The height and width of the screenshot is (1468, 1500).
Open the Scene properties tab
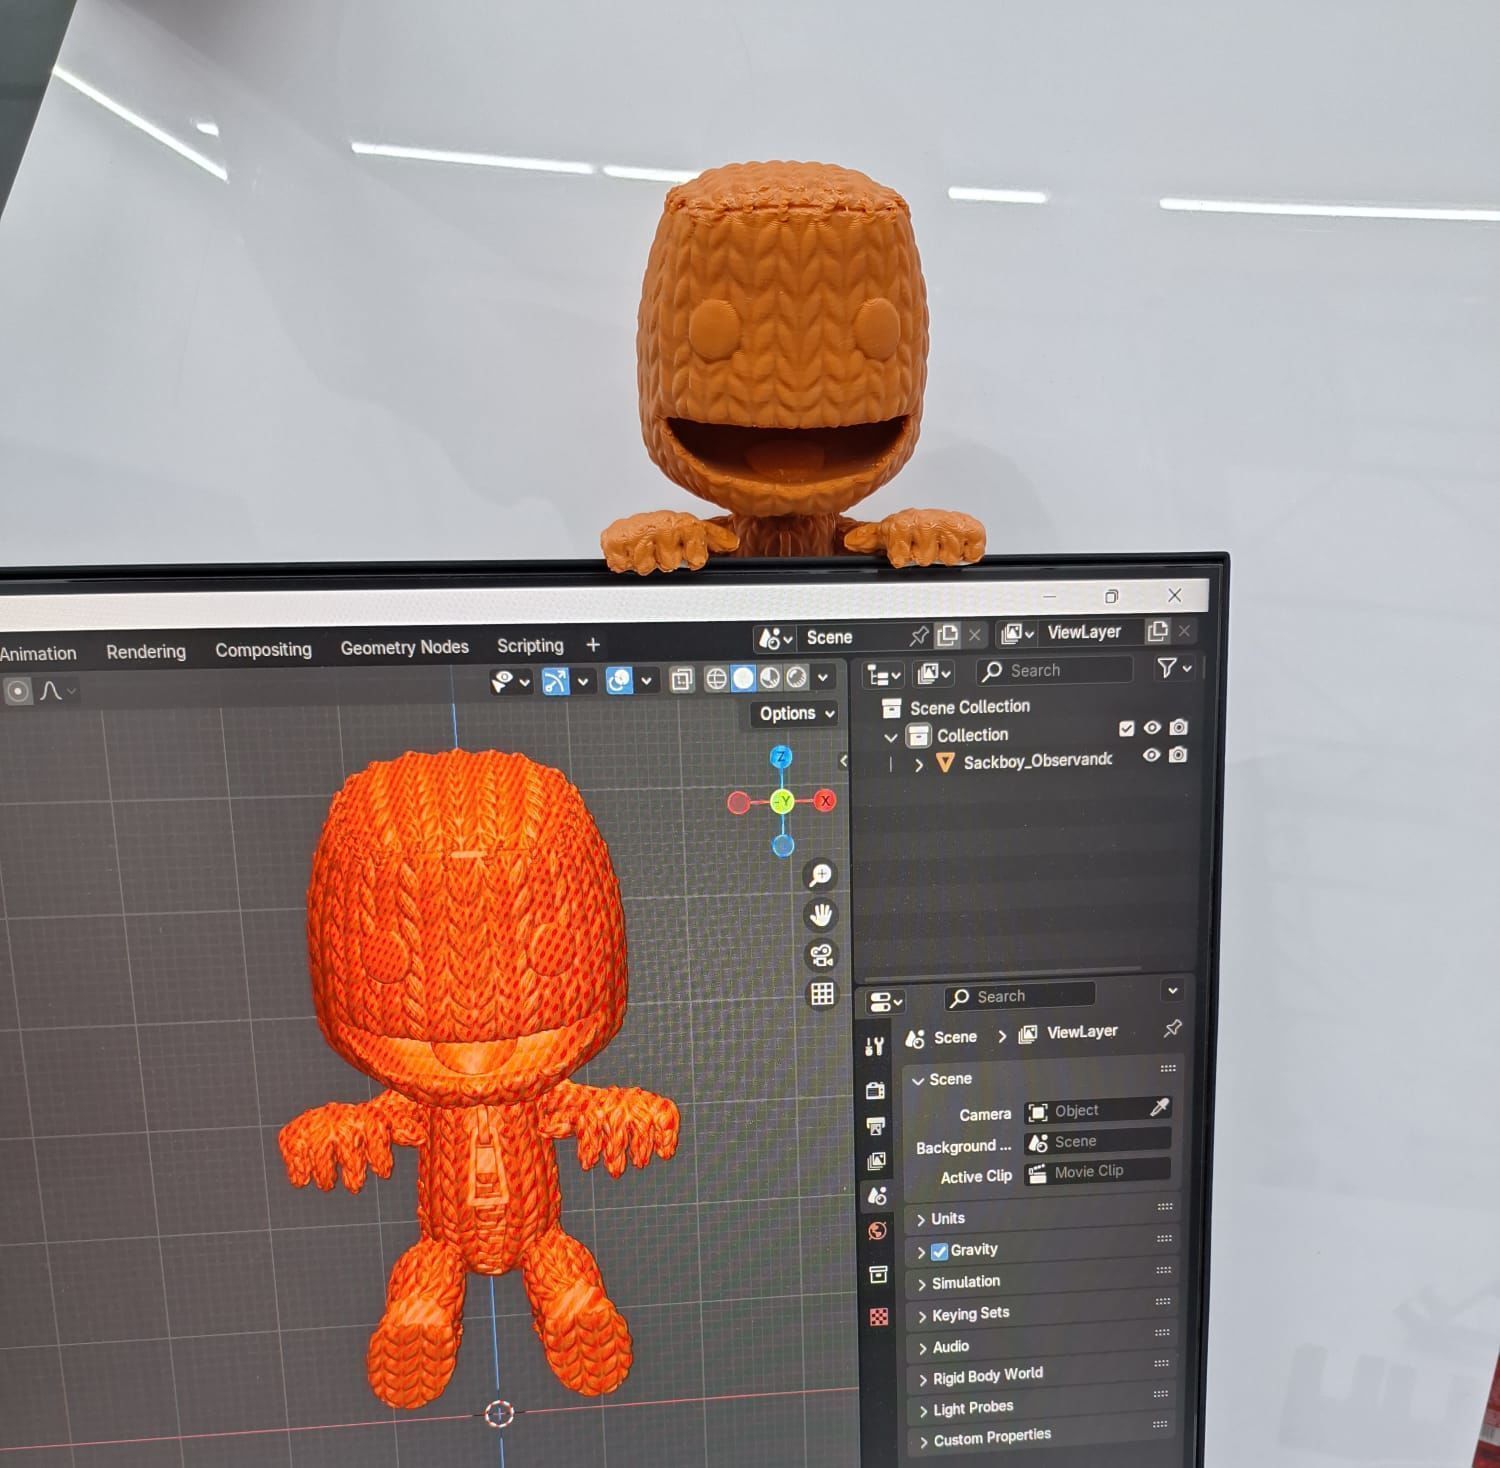click(x=877, y=1196)
